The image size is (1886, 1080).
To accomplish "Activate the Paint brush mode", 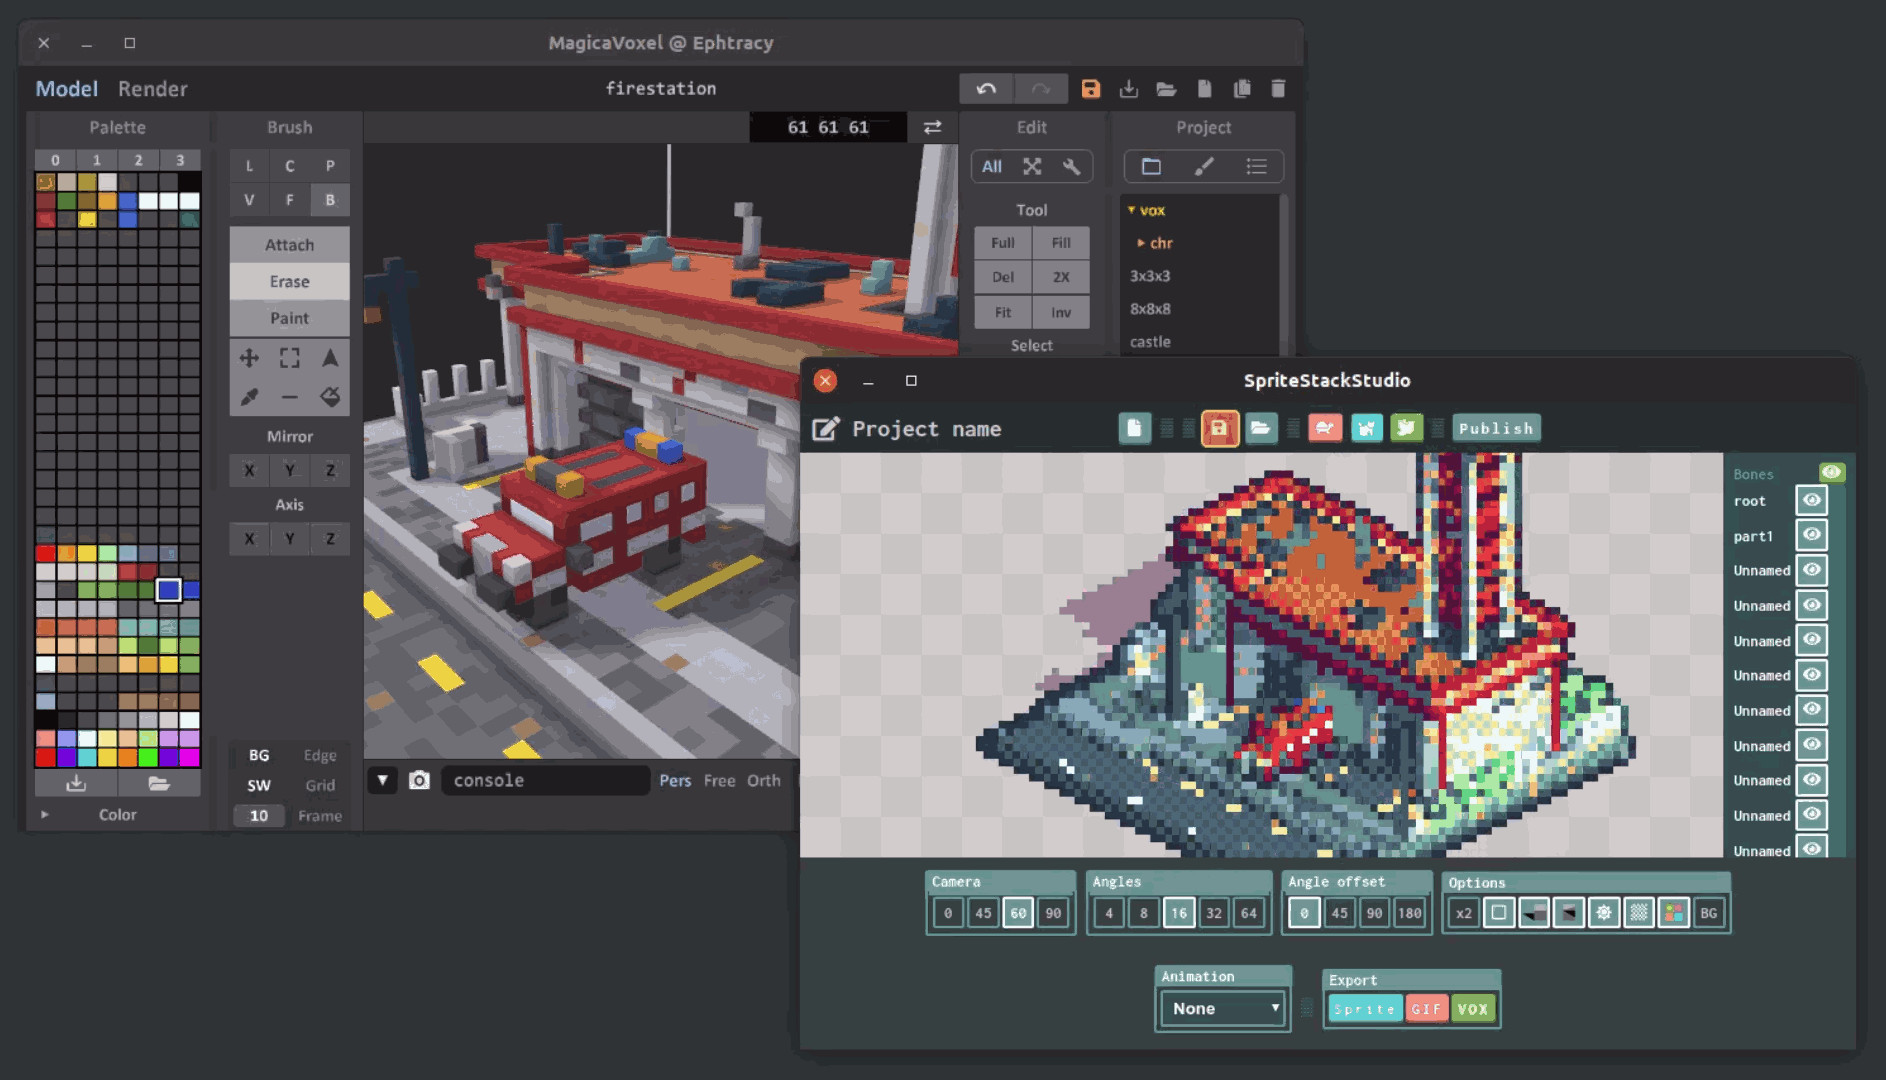I will (x=289, y=318).
